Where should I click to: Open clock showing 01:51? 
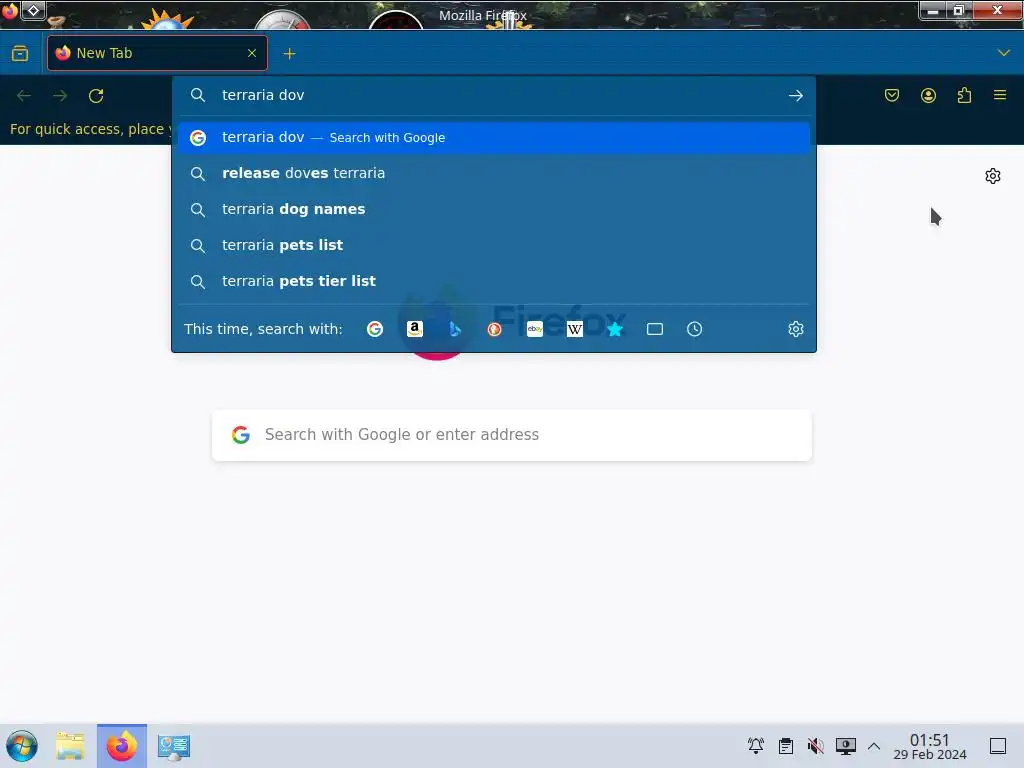coord(929,746)
